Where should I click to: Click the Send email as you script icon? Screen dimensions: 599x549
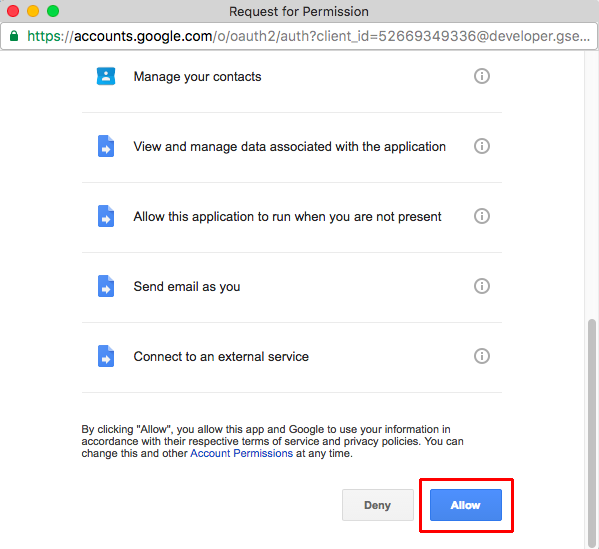[x=106, y=286]
